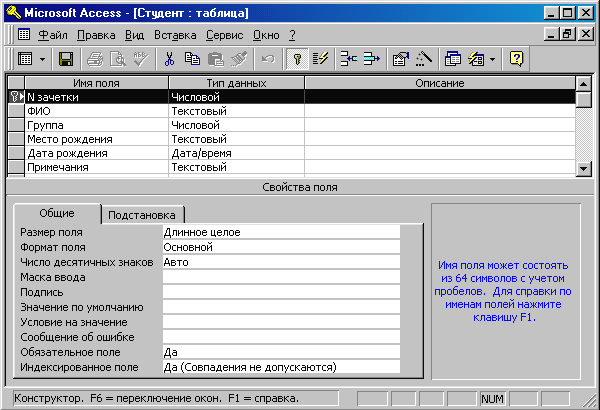Screen dimensions: 600x410
Task: Toggle the Primary Key toolbar button
Action: (297, 59)
